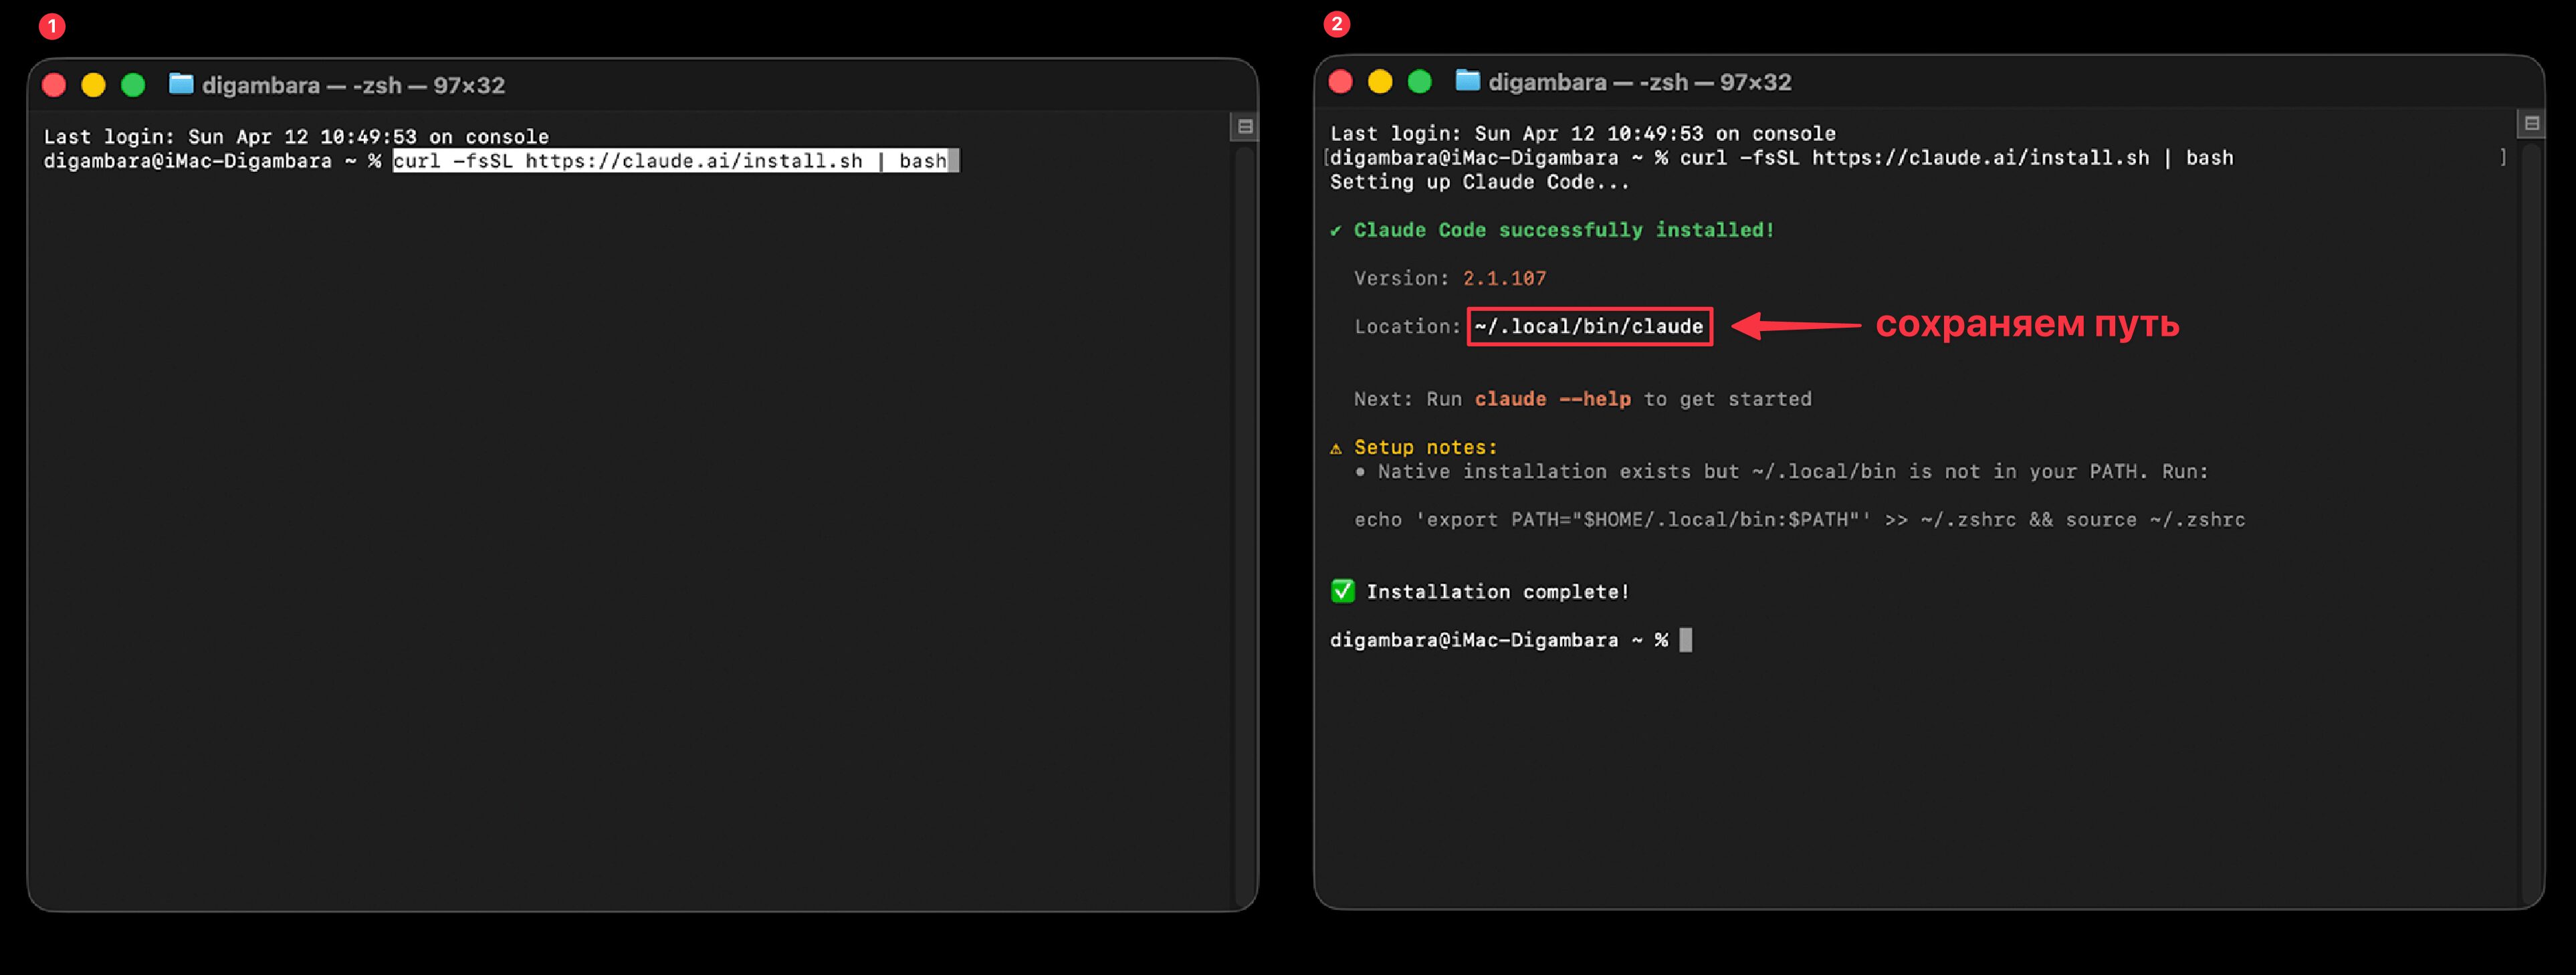Maximize the right terminal window
Screen dimensions: 2576x975
pyautogui.click(x=1419, y=82)
